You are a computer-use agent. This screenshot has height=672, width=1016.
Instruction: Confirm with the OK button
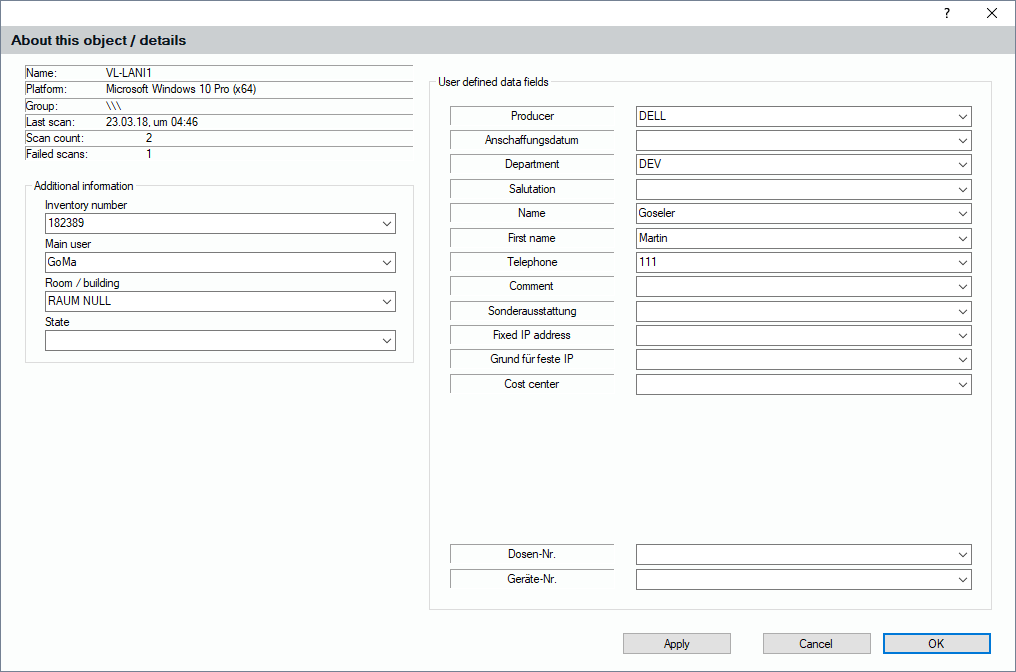pyautogui.click(x=936, y=644)
